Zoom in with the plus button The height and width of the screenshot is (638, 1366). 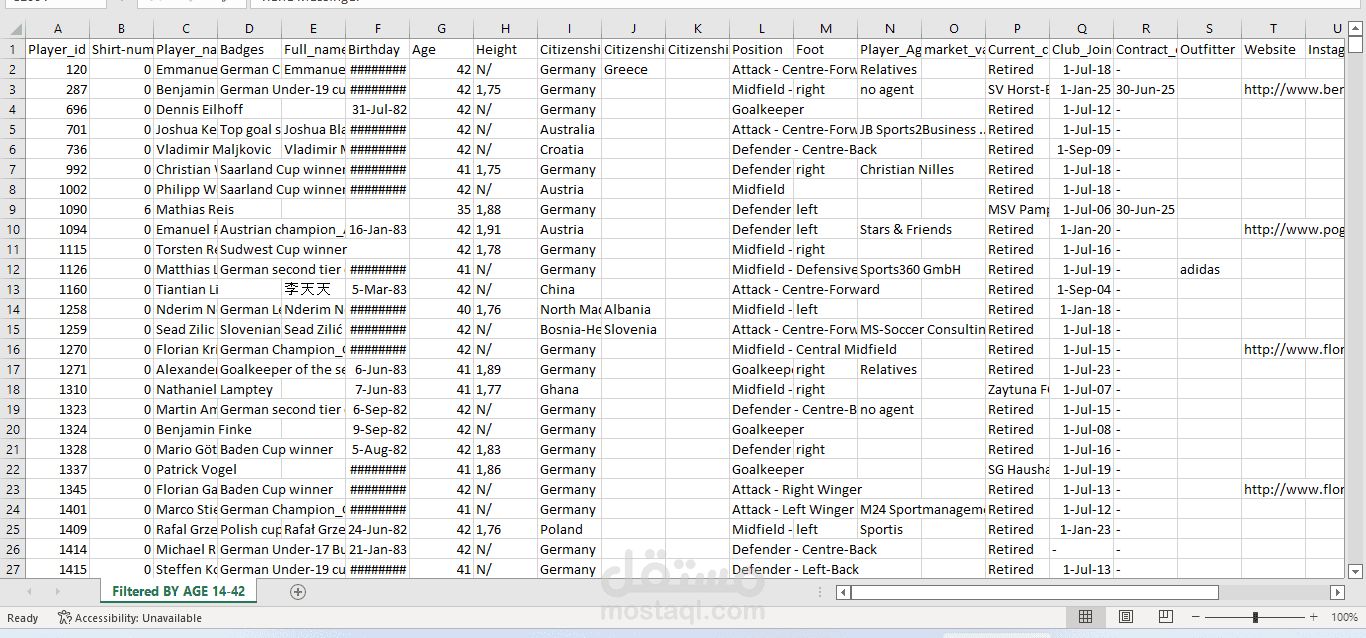1314,617
